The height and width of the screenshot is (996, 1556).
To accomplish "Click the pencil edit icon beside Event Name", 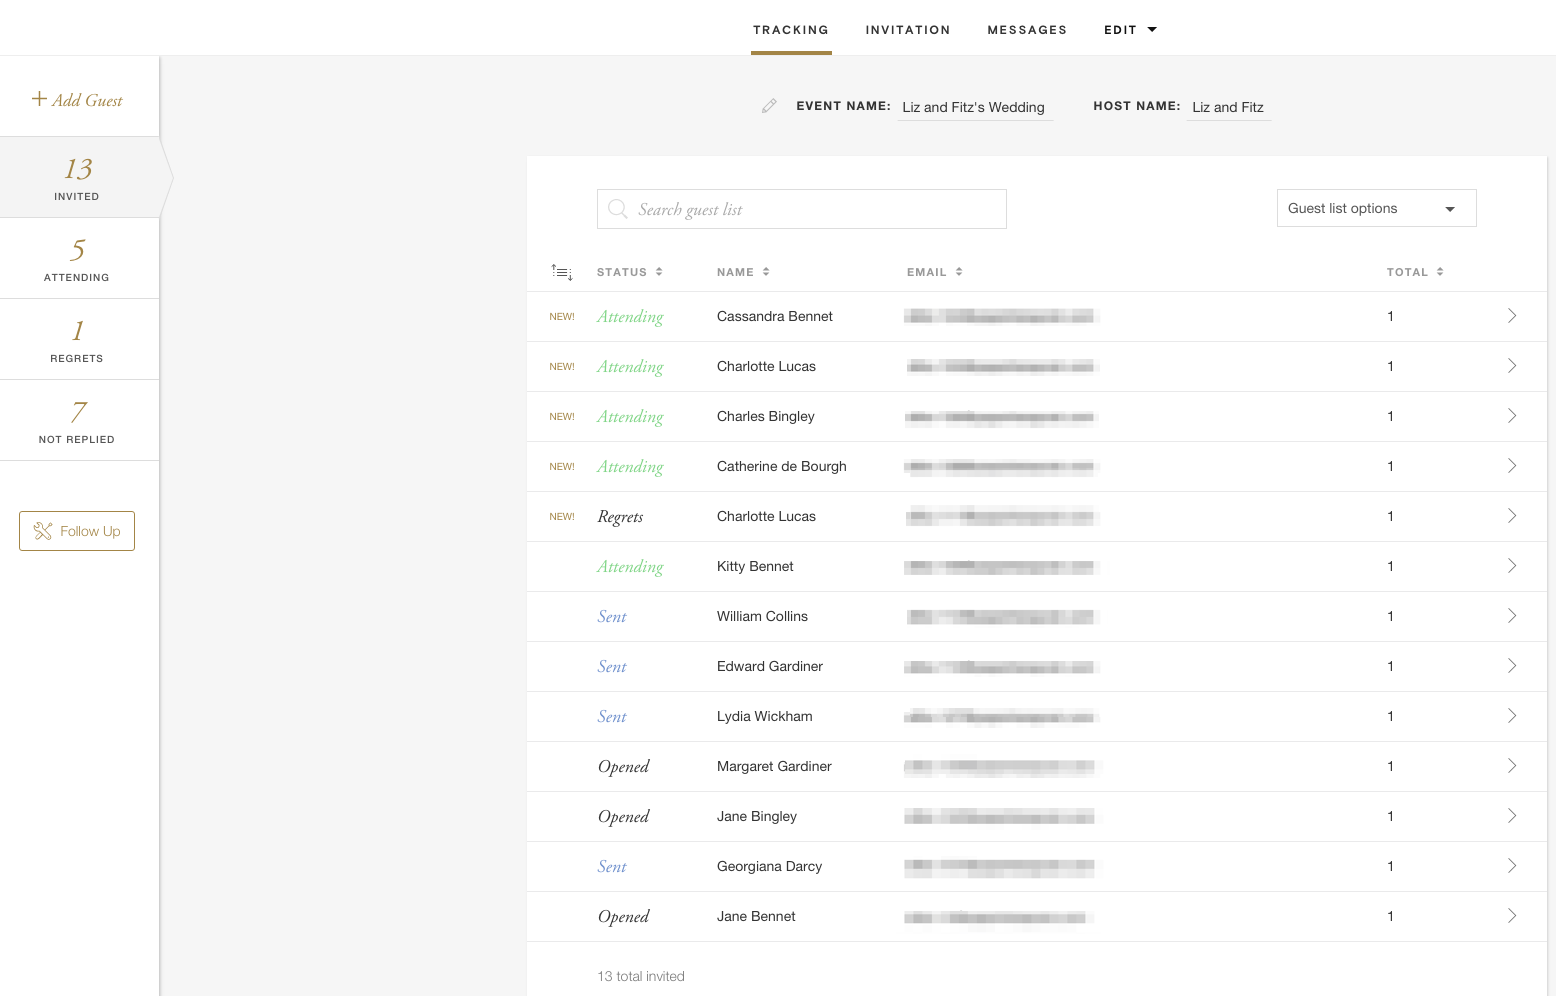I will coord(768,106).
